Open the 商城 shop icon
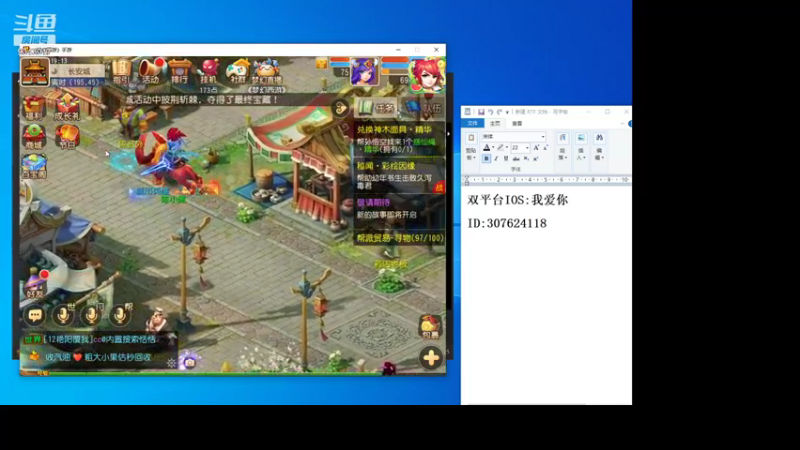The width and height of the screenshot is (800, 450). tap(34, 137)
